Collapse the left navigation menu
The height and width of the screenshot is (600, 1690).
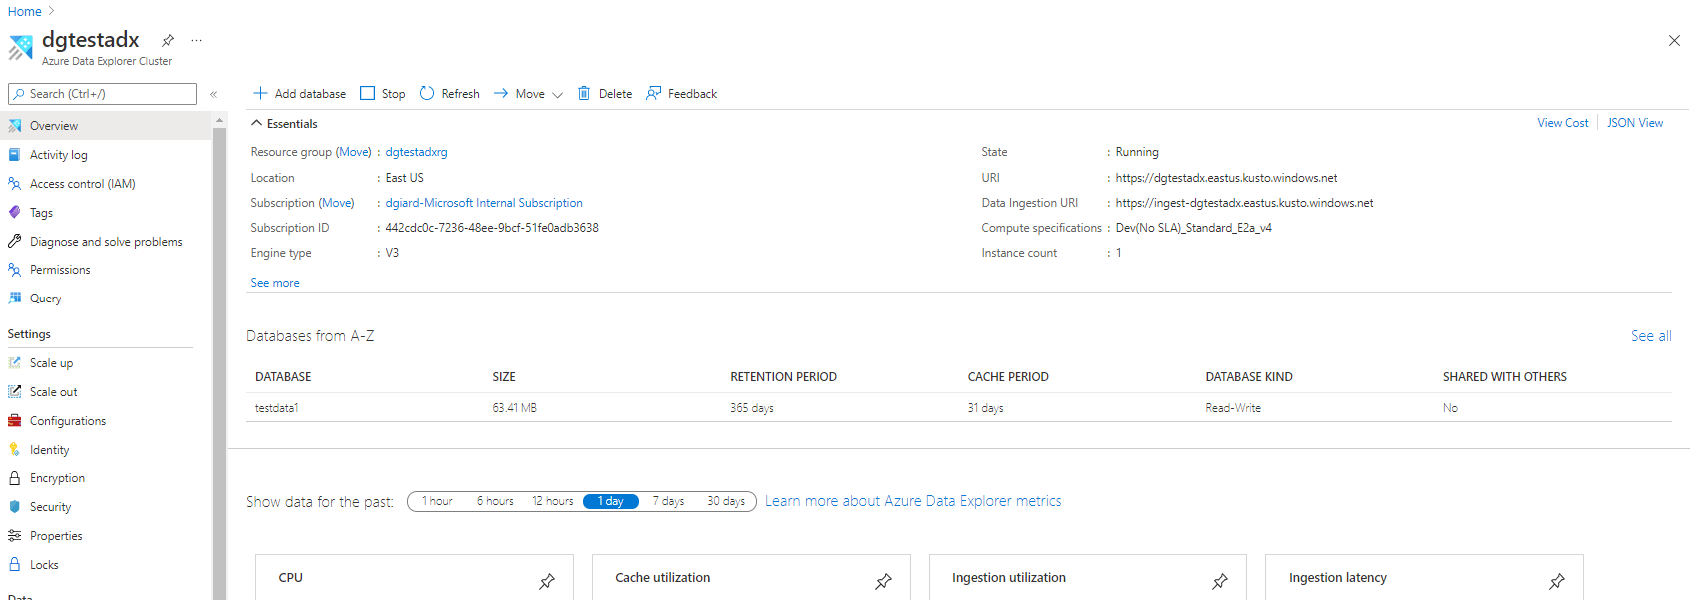213,94
